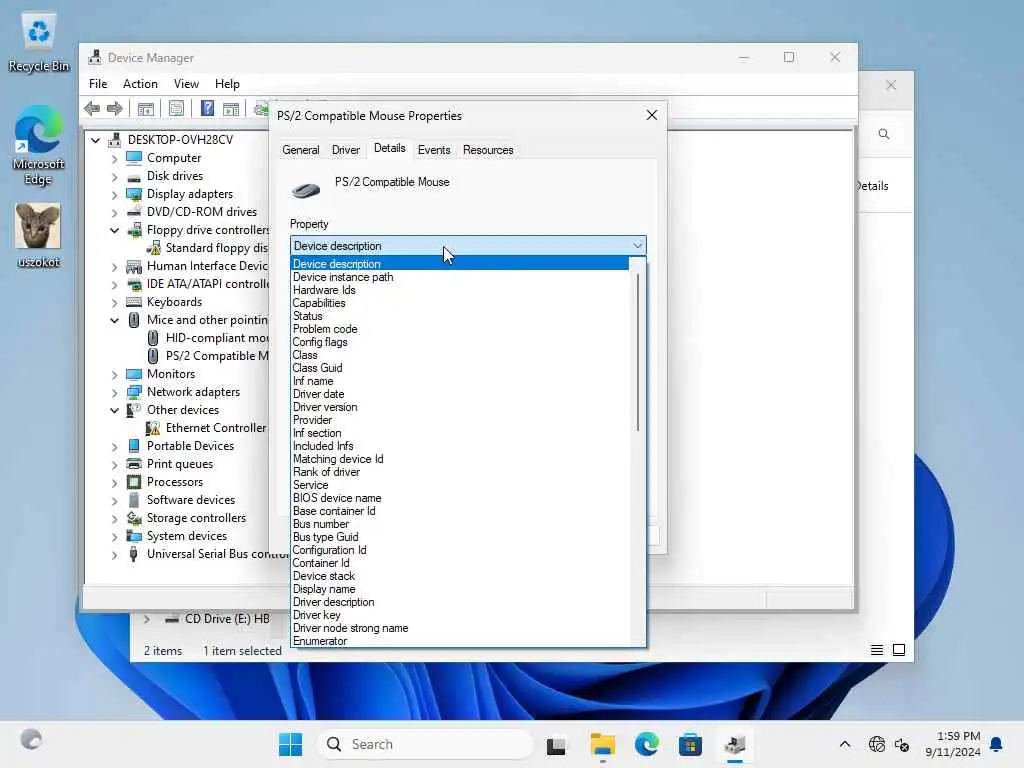Switch to the Driver tab
The height and width of the screenshot is (768, 1024).
(345, 150)
